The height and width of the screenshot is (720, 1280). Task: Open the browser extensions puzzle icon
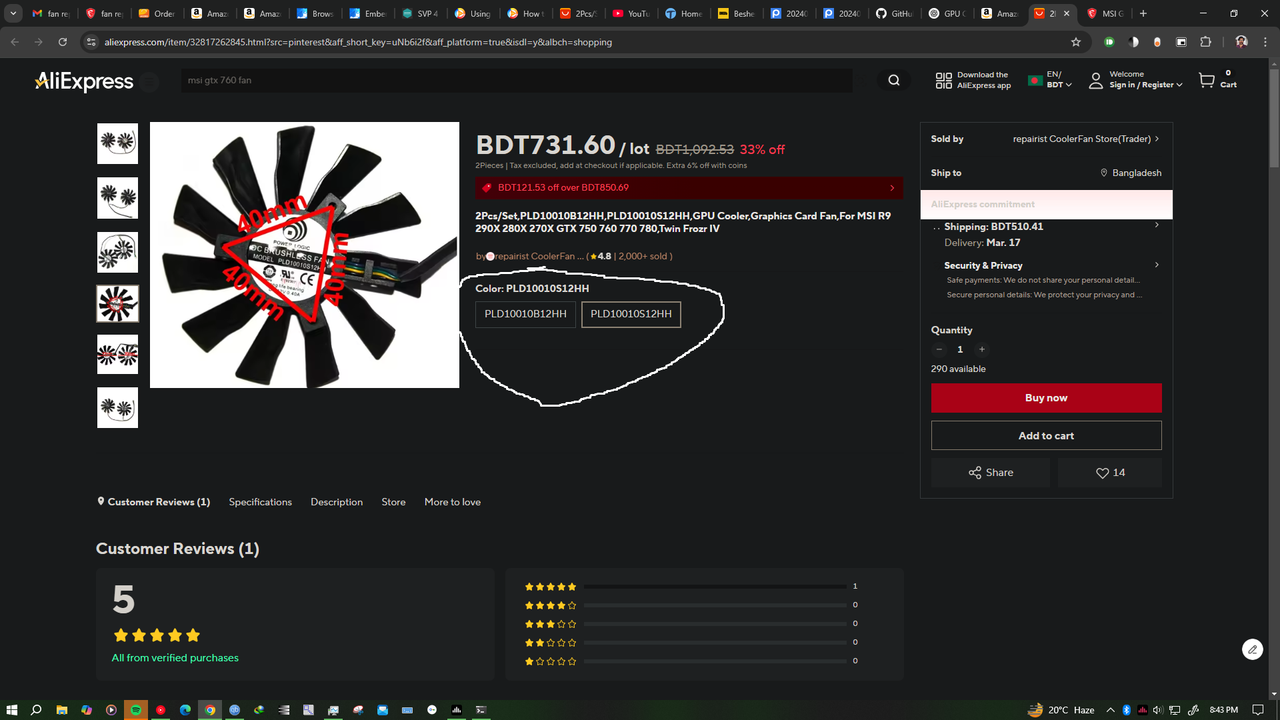coord(1206,42)
